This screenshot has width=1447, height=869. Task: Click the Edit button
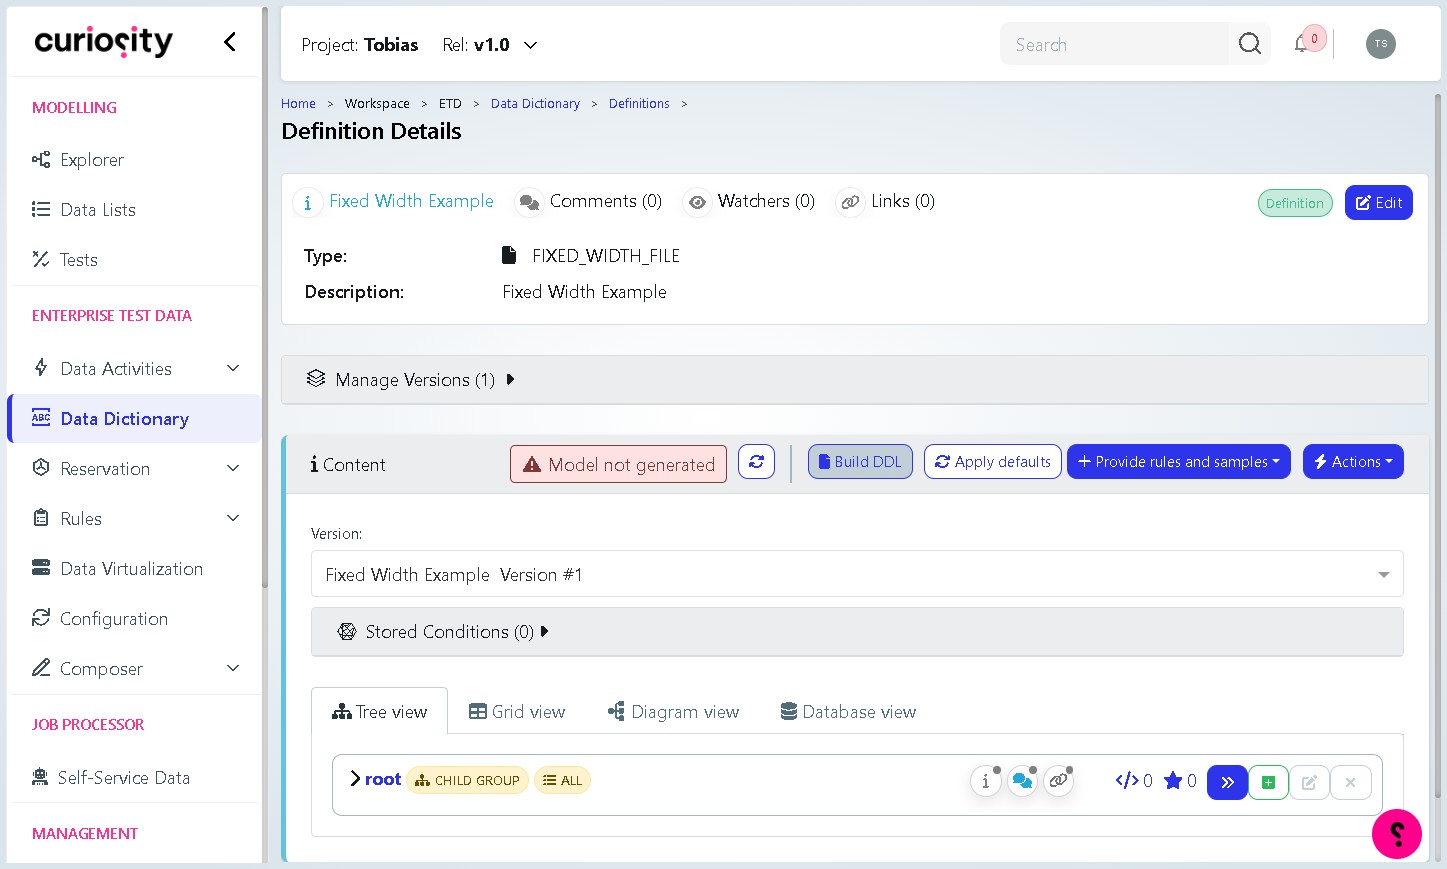pyautogui.click(x=1378, y=203)
